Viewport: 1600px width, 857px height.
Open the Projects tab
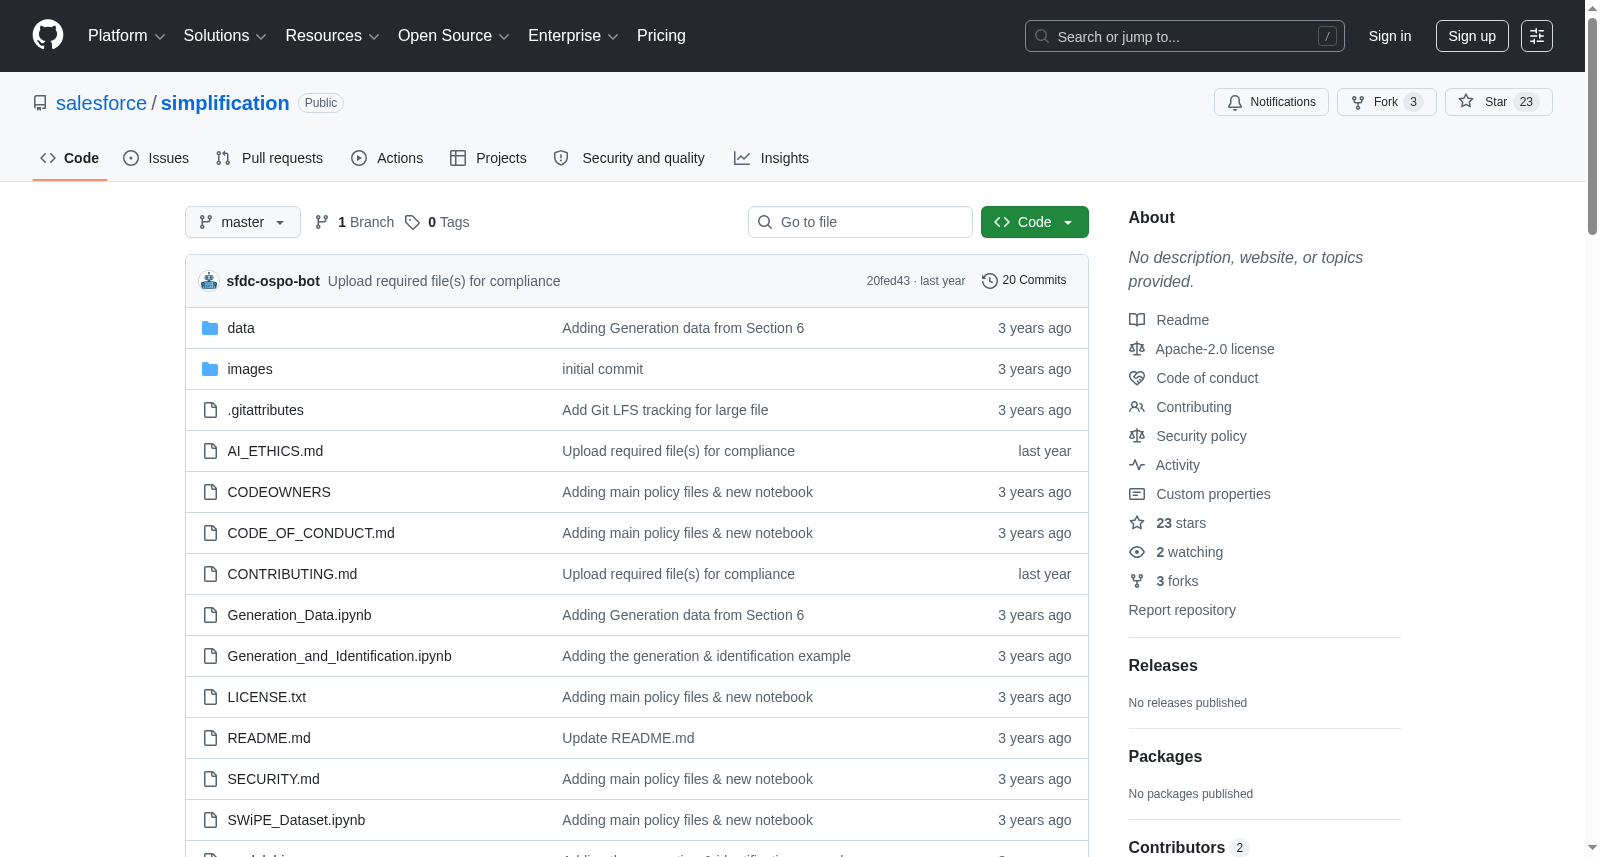click(488, 158)
